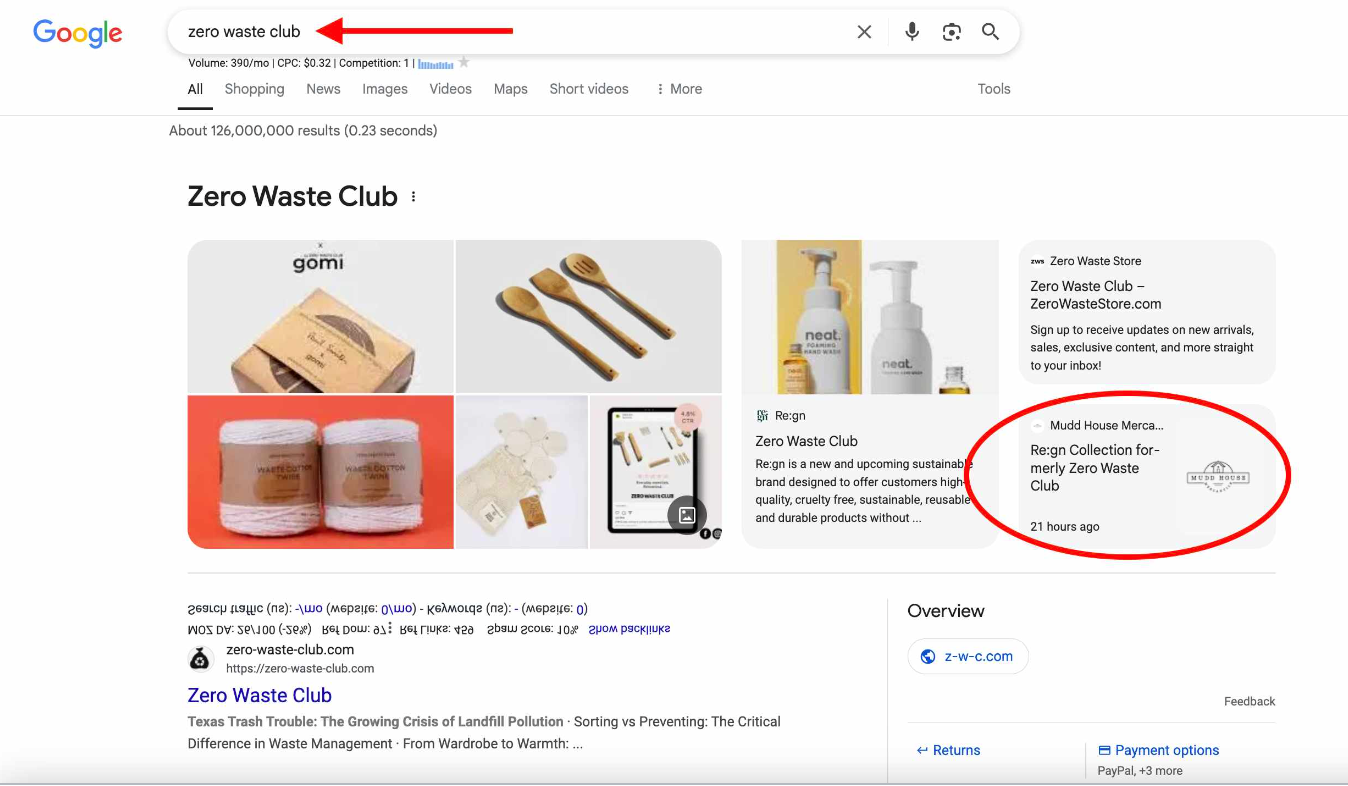The image size is (1348, 786).
Task: Switch to the Shopping tab
Action: tap(254, 89)
